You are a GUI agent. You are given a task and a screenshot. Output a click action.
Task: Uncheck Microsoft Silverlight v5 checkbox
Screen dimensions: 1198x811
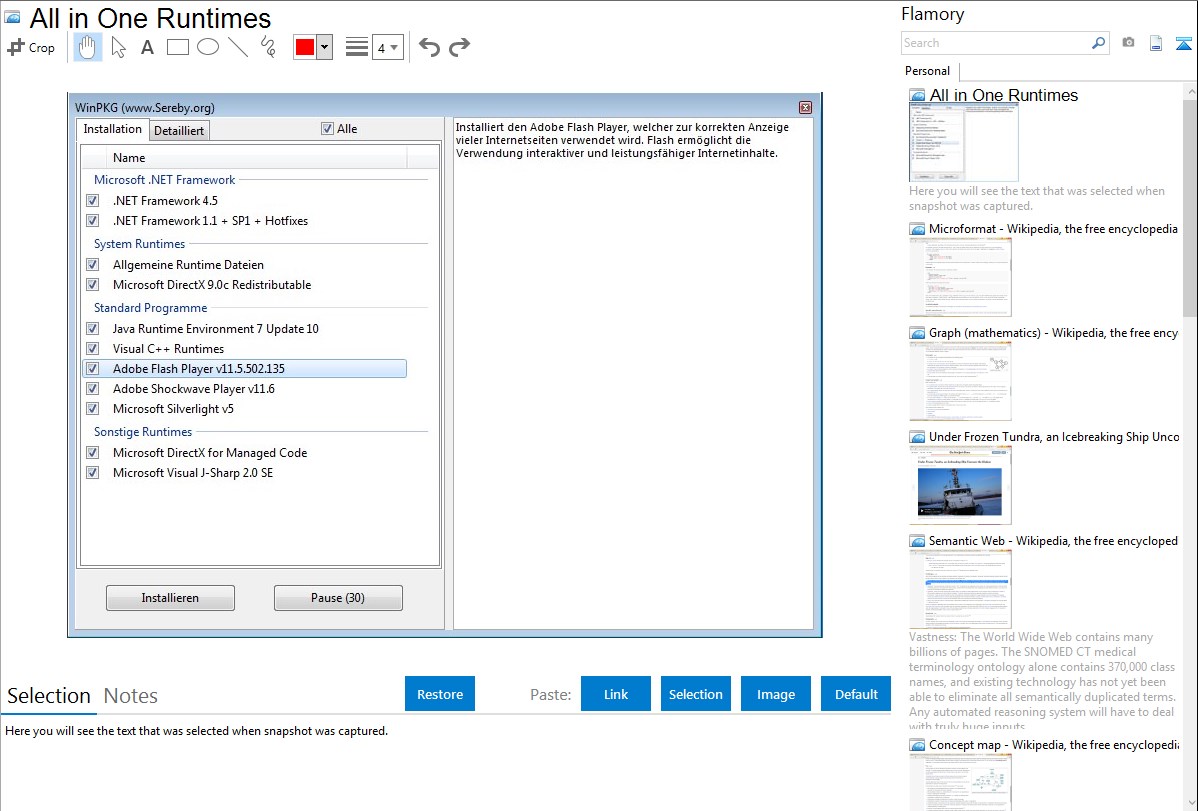click(92, 409)
